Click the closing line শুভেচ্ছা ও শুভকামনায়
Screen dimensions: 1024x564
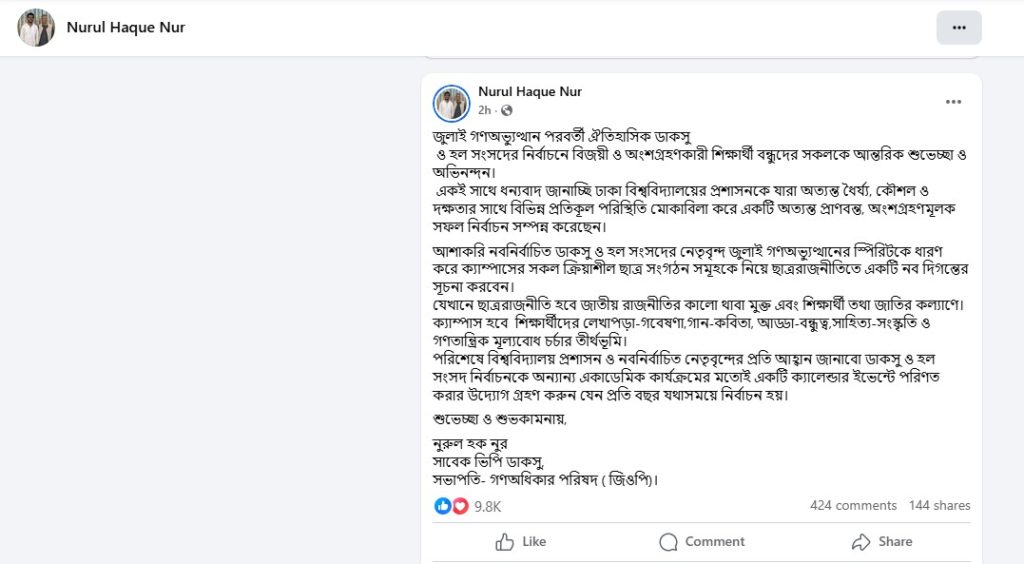pyautogui.click(x=499, y=419)
